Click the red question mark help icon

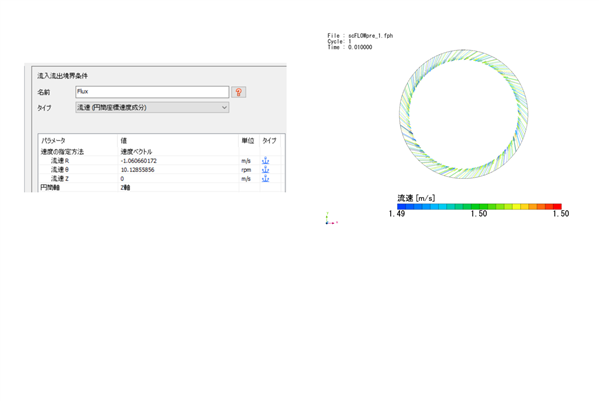pyautogui.click(x=239, y=92)
